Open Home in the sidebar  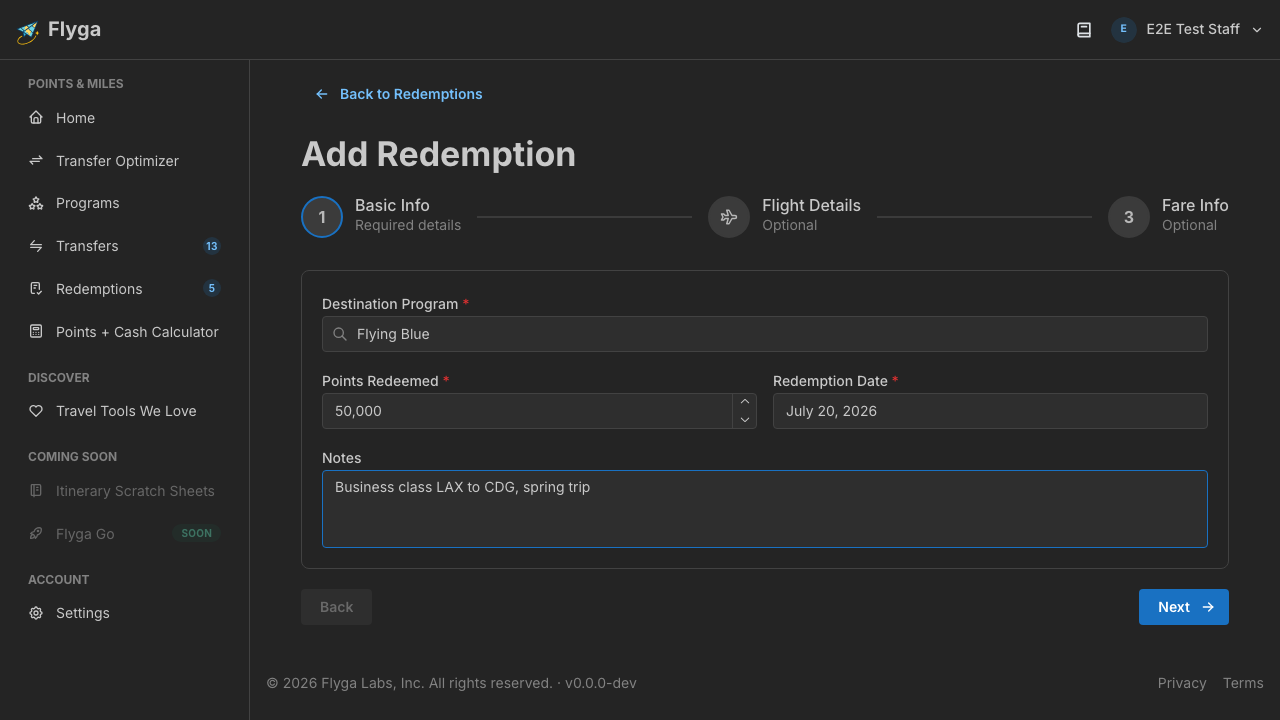[x=124, y=118]
